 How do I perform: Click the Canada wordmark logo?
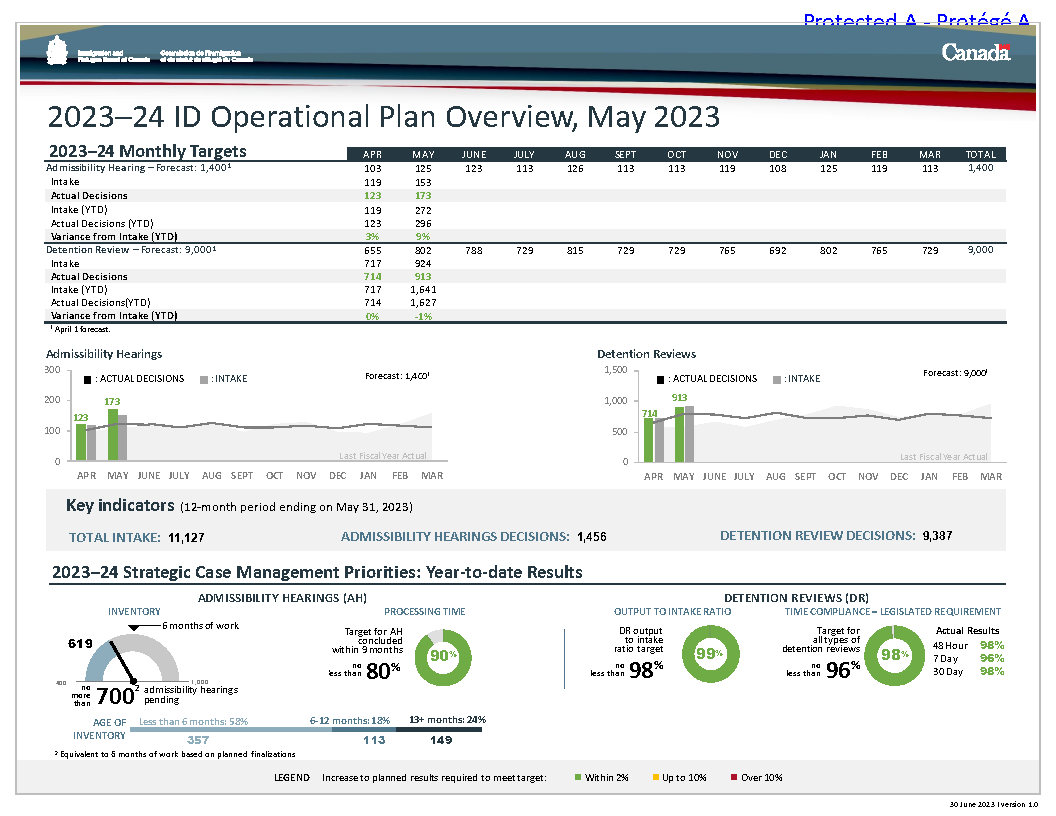976,53
